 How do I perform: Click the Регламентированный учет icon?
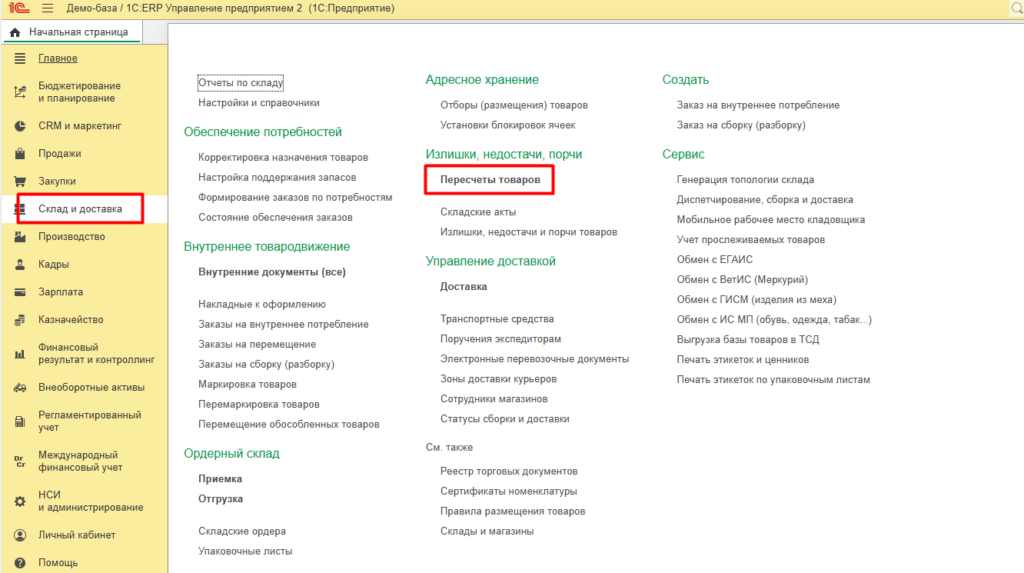point(20,421)
